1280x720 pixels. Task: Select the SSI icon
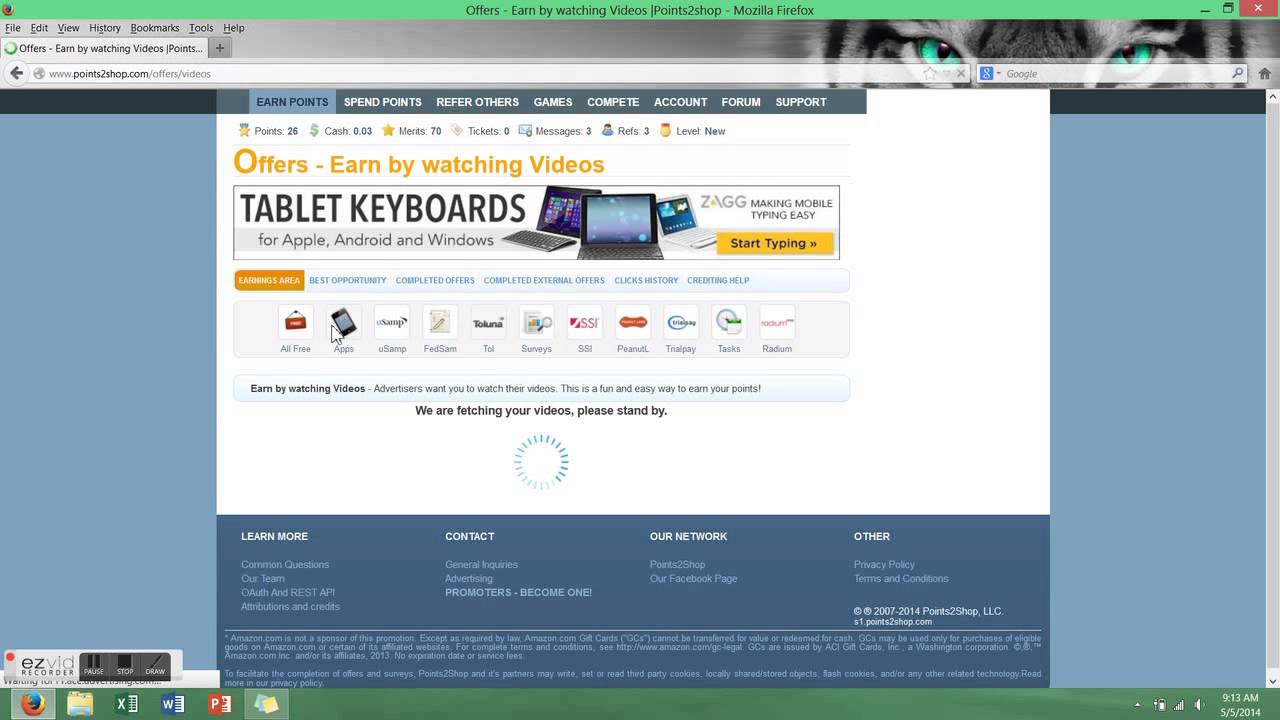584,322
